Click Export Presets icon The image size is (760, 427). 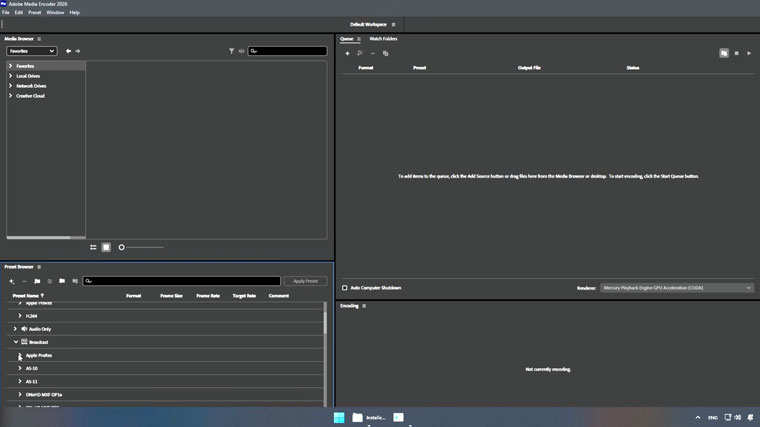(75, 281)
